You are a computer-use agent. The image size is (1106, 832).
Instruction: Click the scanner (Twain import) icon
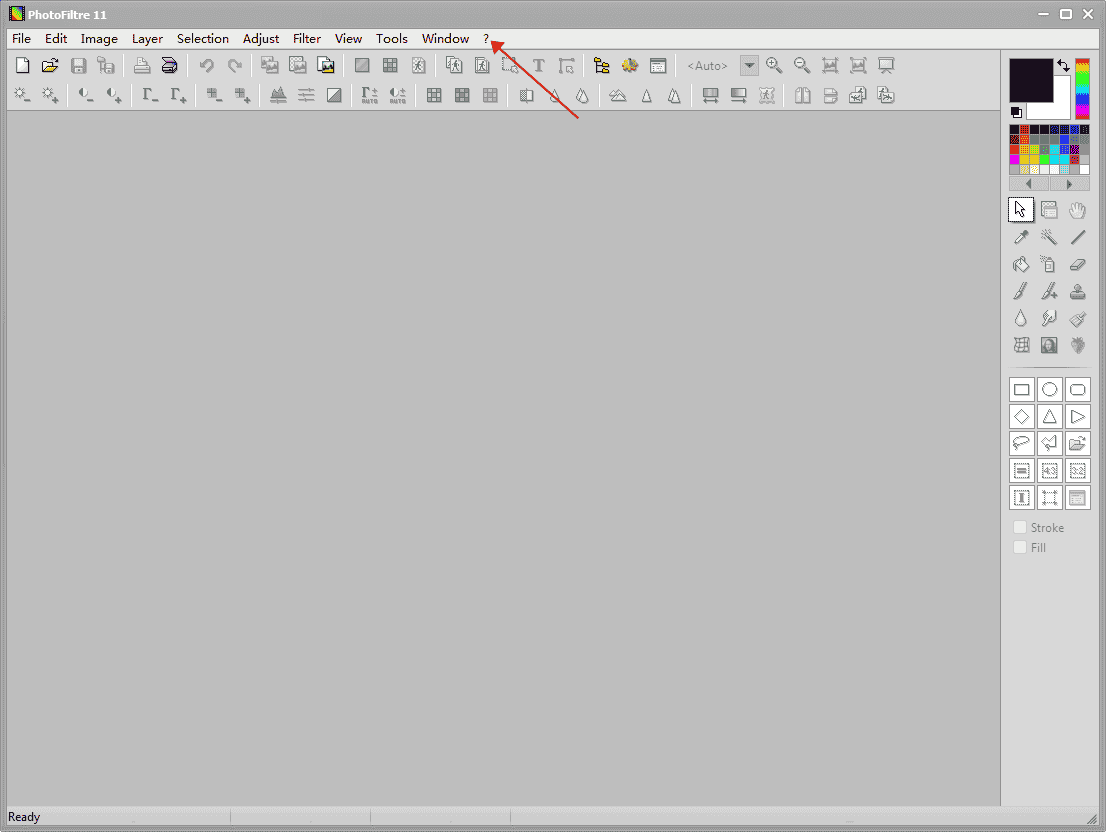(x=169, y=66)
